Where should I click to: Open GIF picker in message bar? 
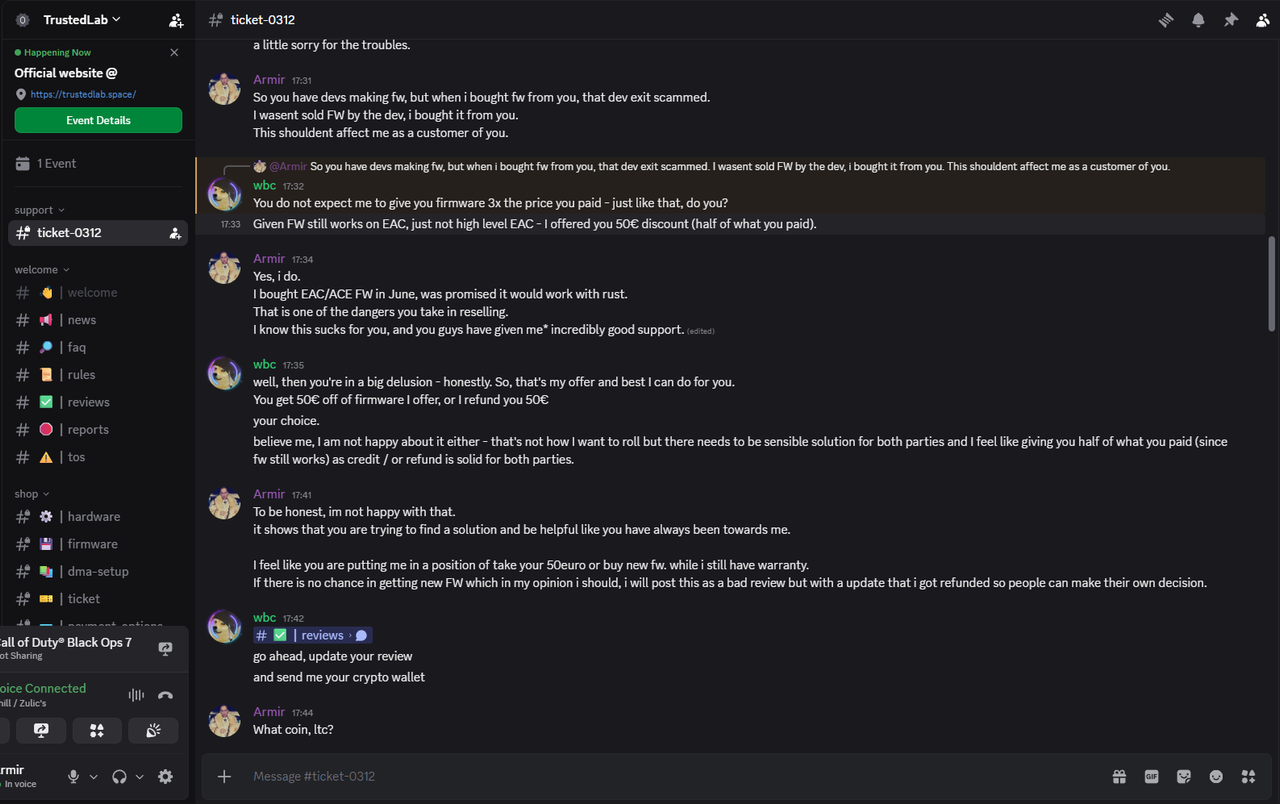pos(1151,776)
